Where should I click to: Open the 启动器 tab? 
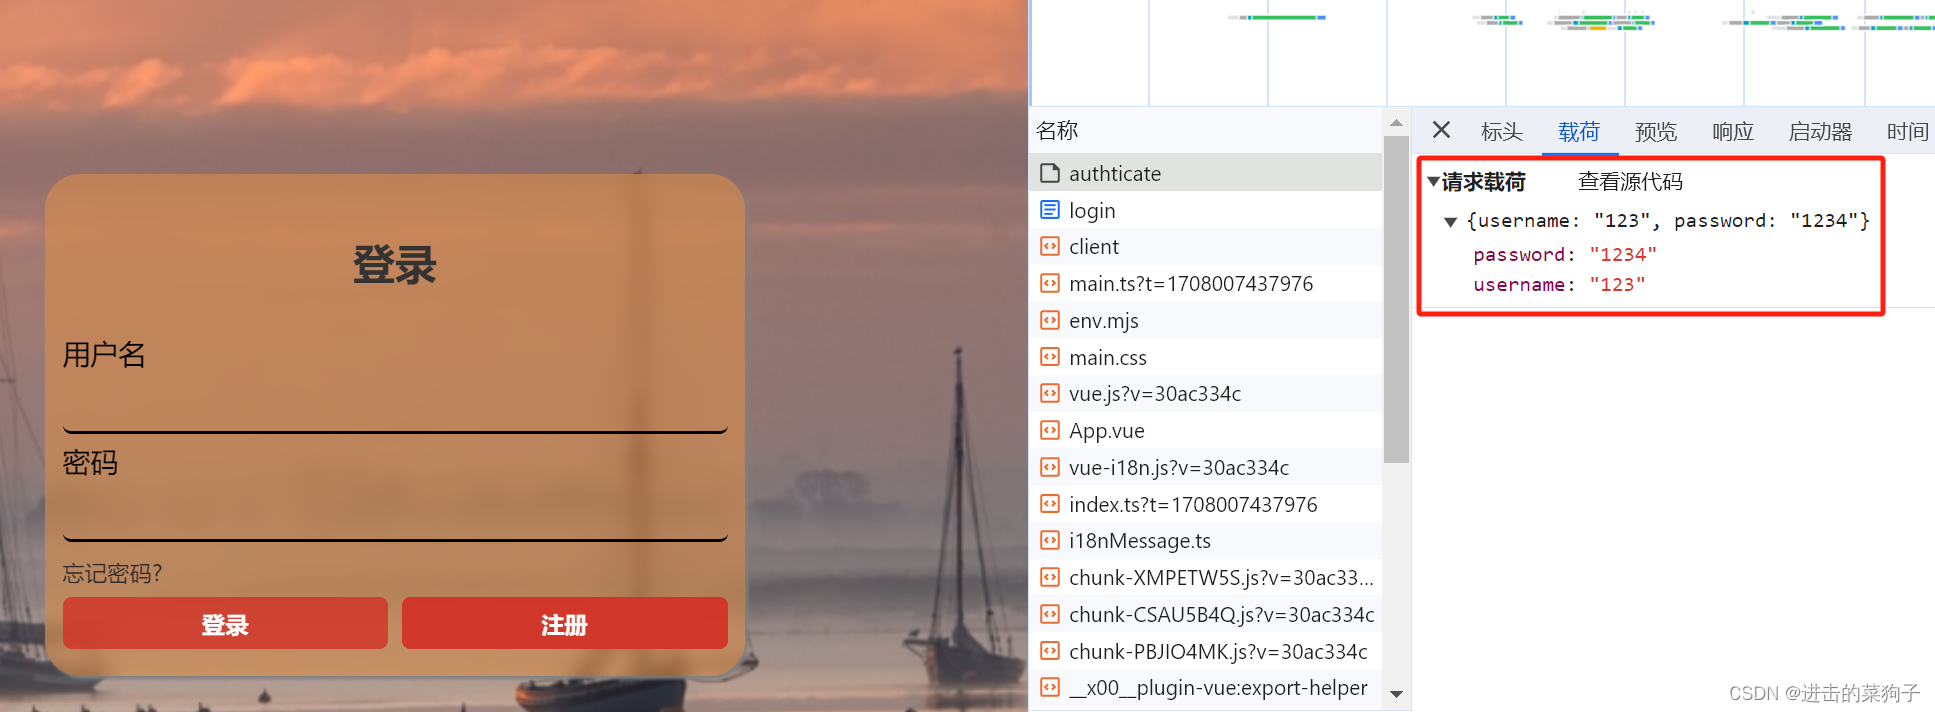point(1820,131)
